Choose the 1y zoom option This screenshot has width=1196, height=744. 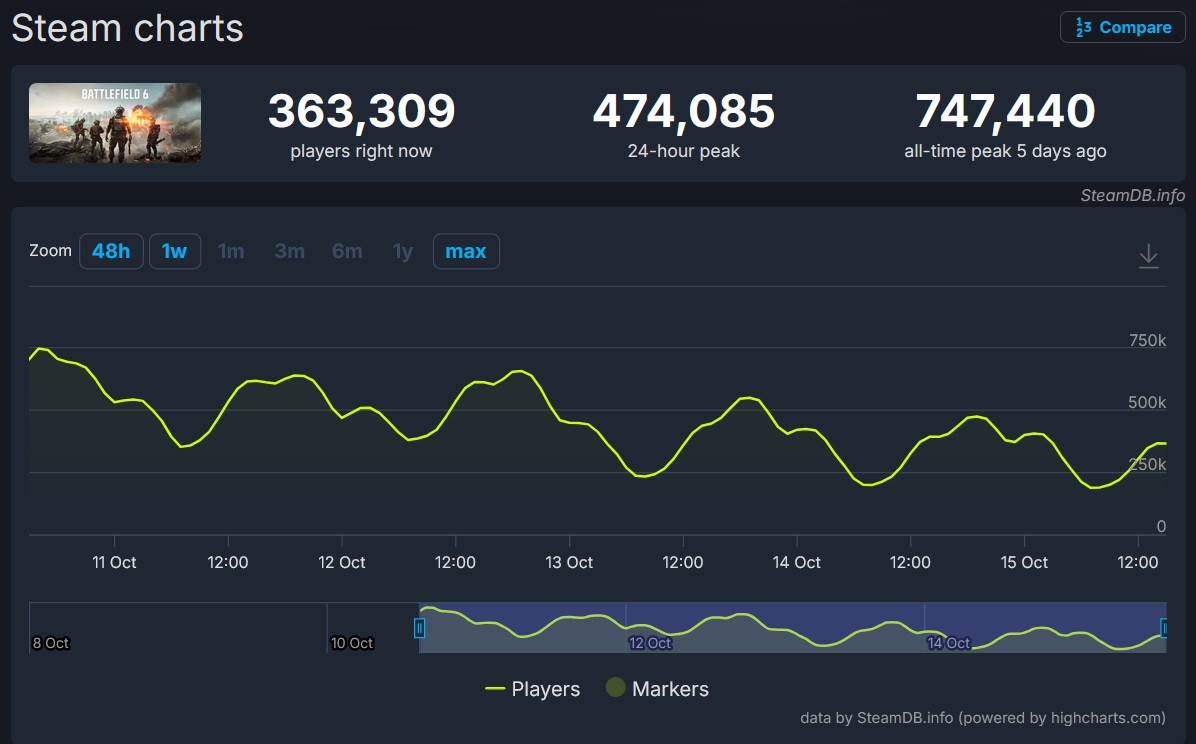(x=402, y=251)
